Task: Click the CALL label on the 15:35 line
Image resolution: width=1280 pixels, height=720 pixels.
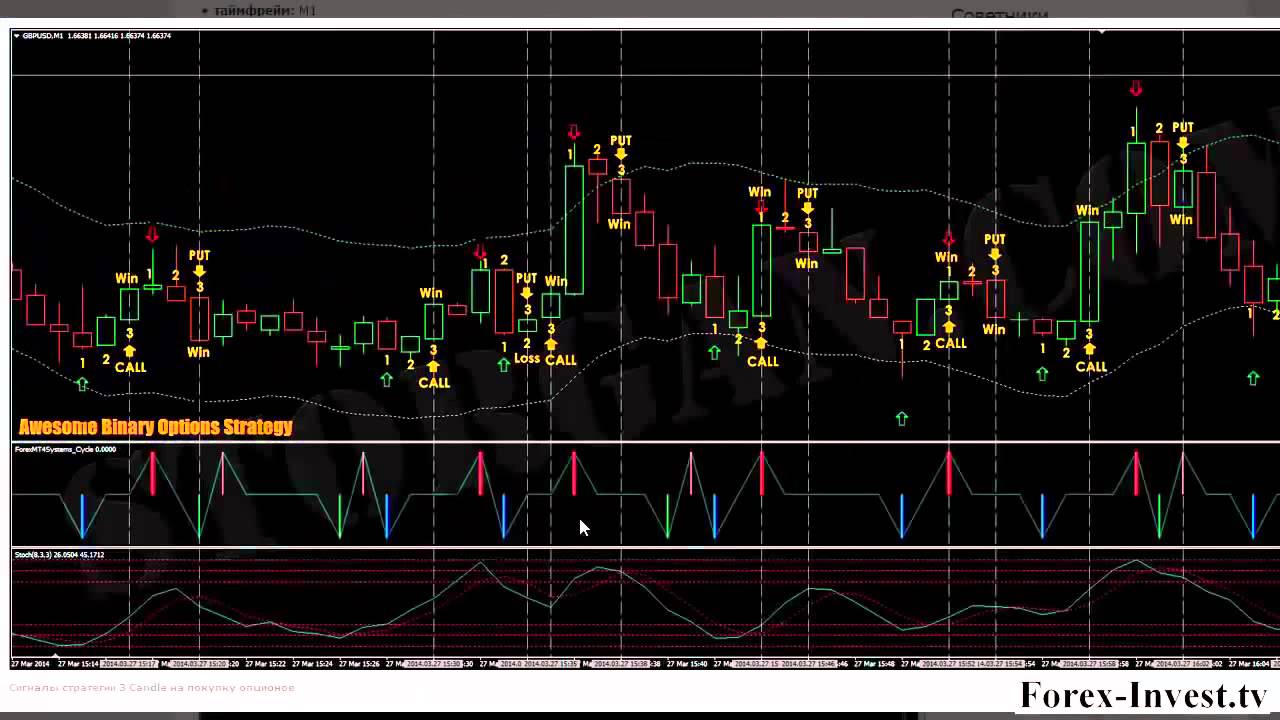Action: tap(560, 360)
